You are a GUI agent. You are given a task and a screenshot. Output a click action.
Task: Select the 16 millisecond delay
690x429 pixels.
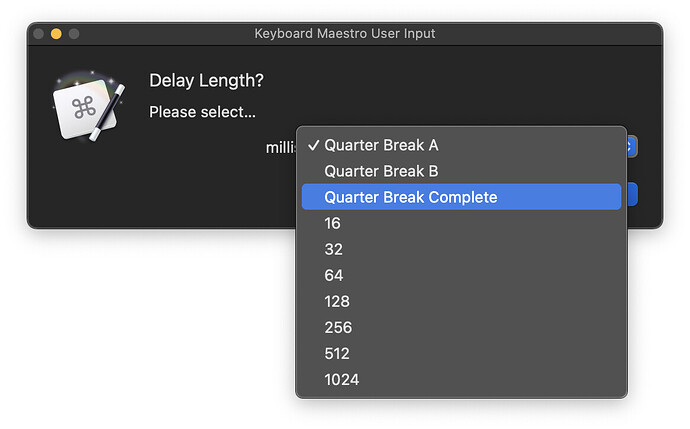(x=333, y=223)
